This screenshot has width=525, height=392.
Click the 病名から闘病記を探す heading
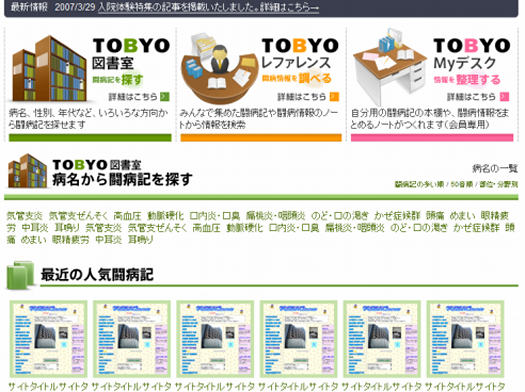tap(122, 179)
